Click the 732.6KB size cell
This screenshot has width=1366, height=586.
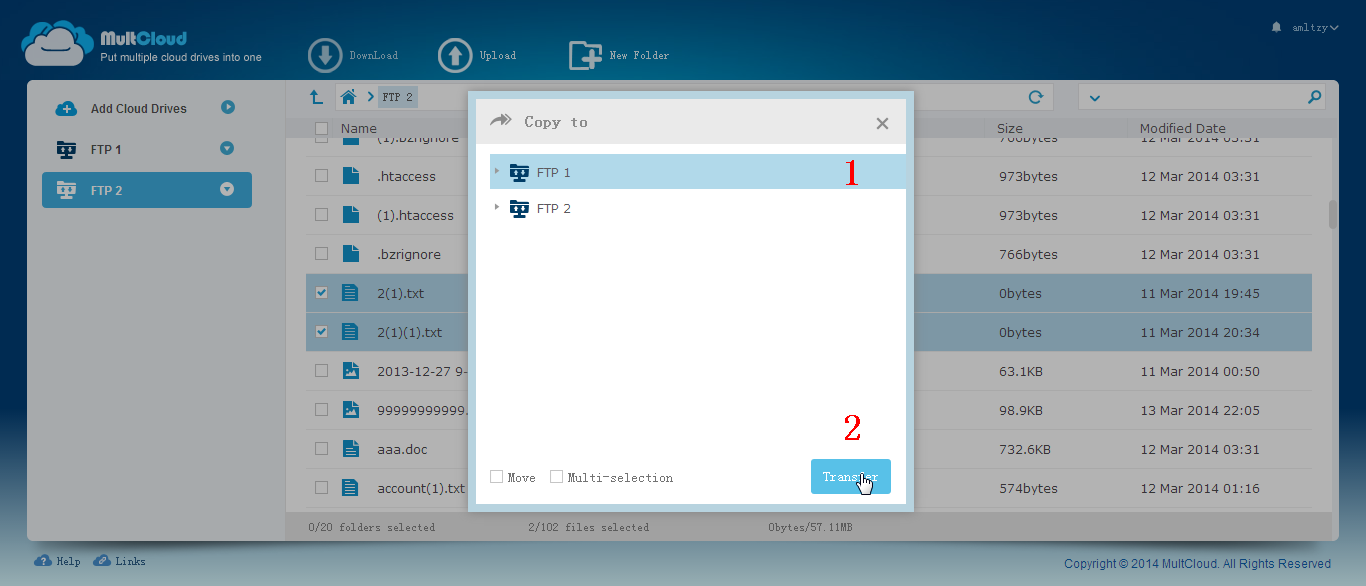click(1024, 449)
